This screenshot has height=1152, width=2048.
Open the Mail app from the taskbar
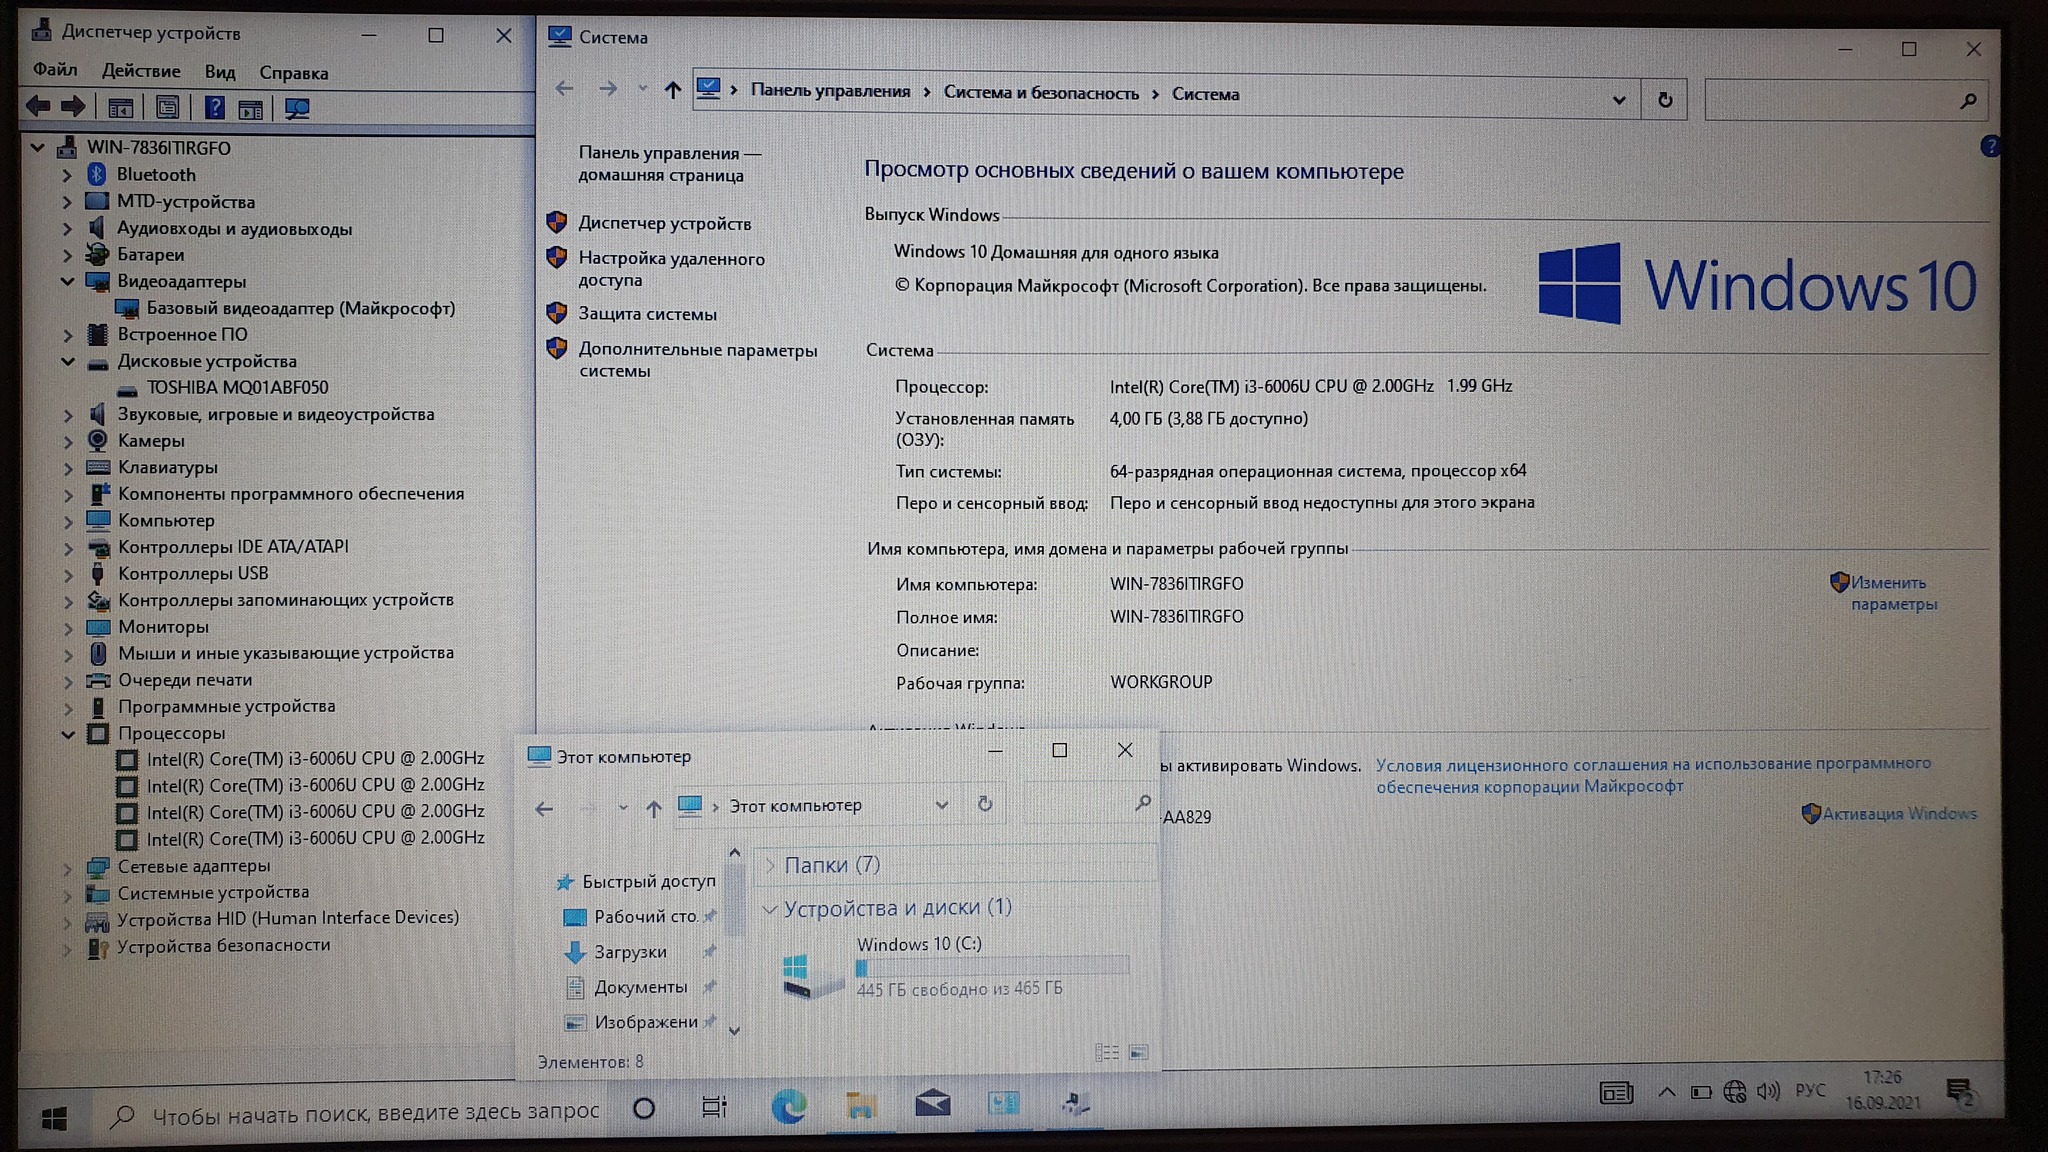(x=932, y=1104)
